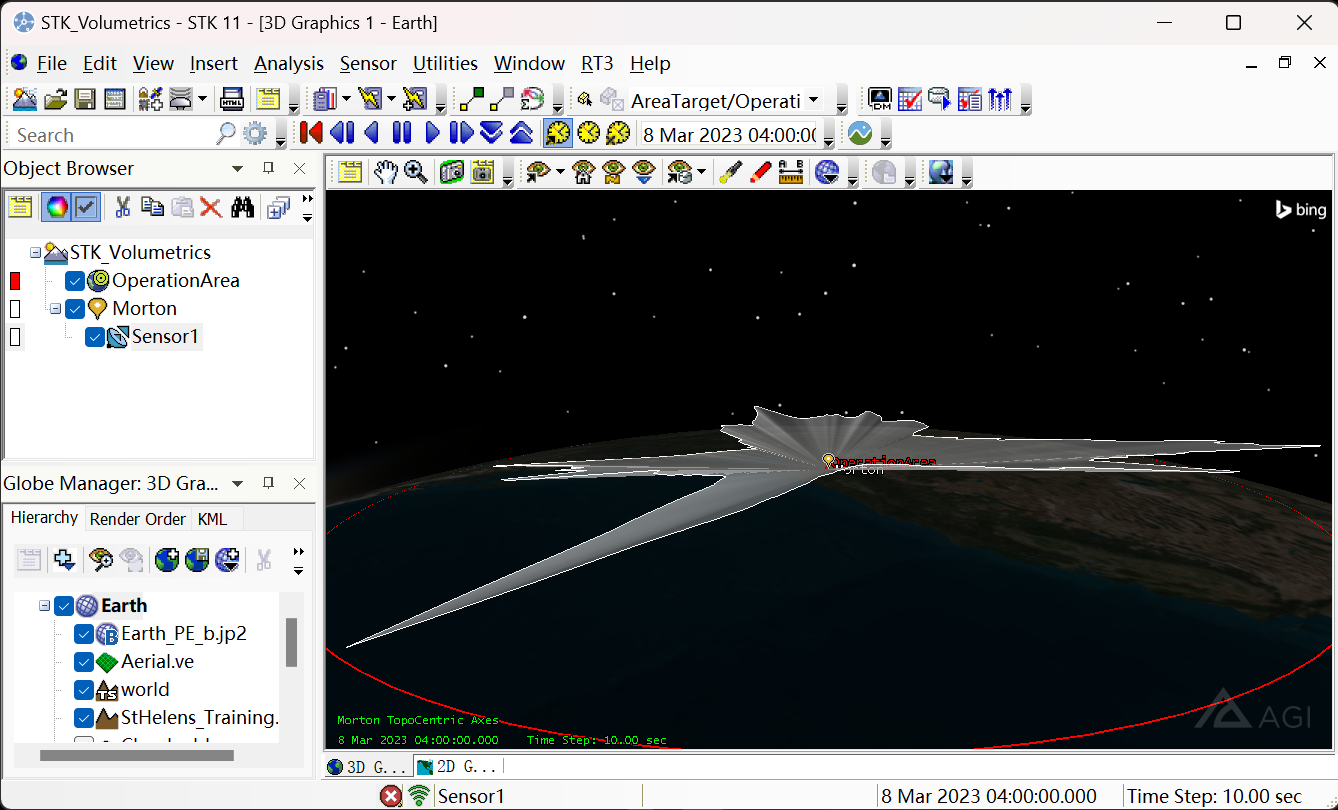
Task: Activate the Zoom tool for the 3D view
Action: [x=415, y=172]
